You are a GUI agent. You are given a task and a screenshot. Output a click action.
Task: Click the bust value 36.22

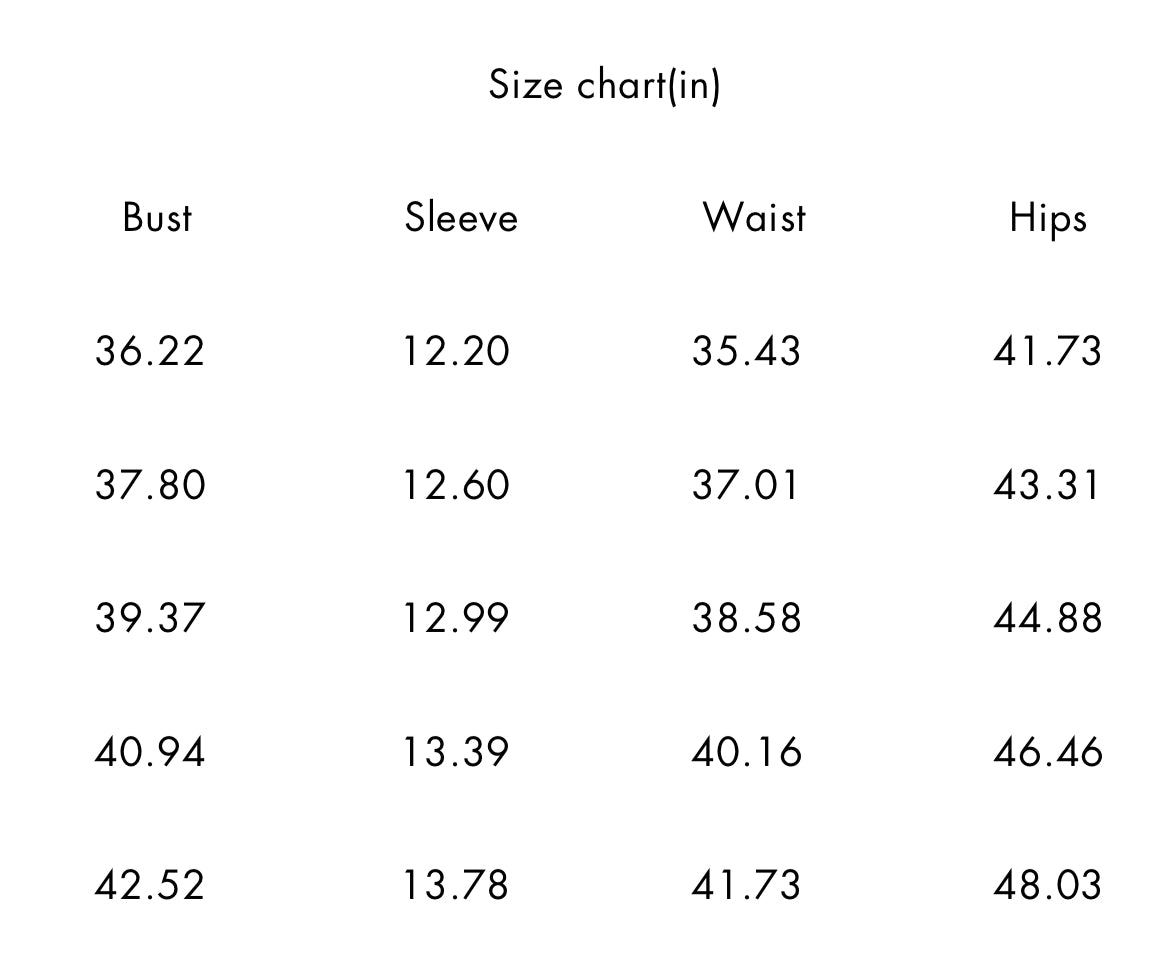(150, 351)
